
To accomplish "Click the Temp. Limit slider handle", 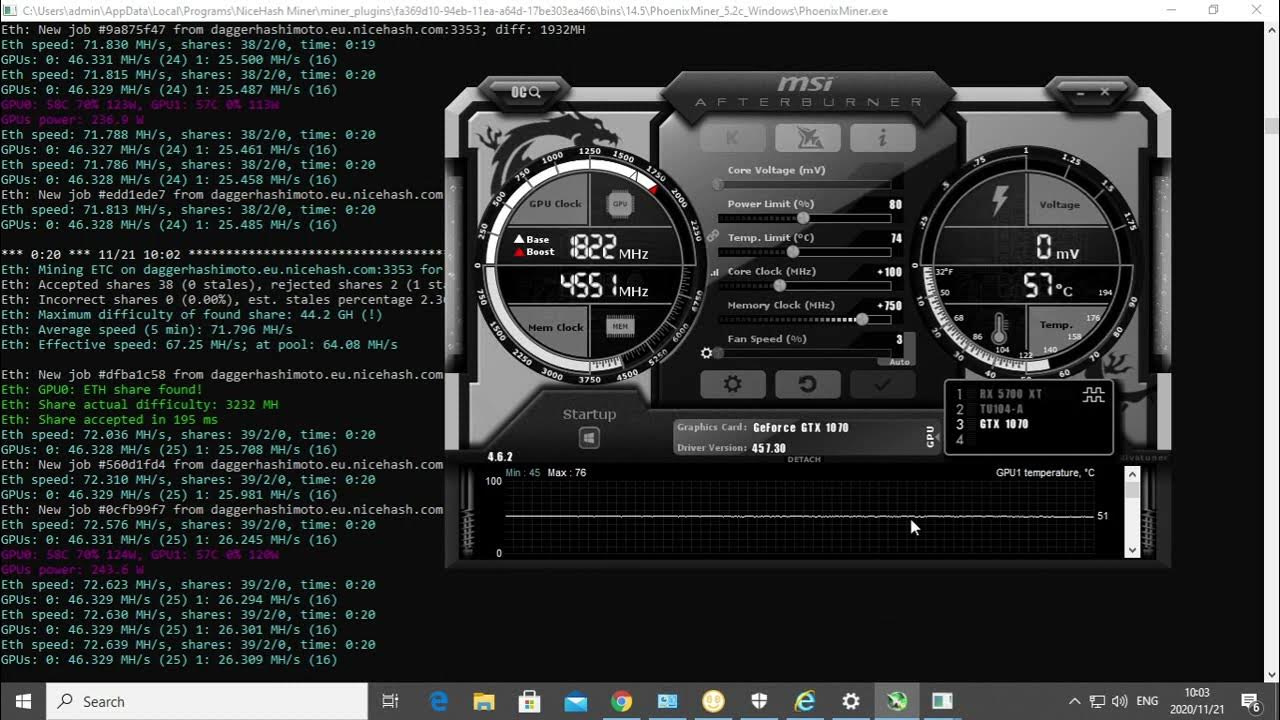I will [793, 252].
